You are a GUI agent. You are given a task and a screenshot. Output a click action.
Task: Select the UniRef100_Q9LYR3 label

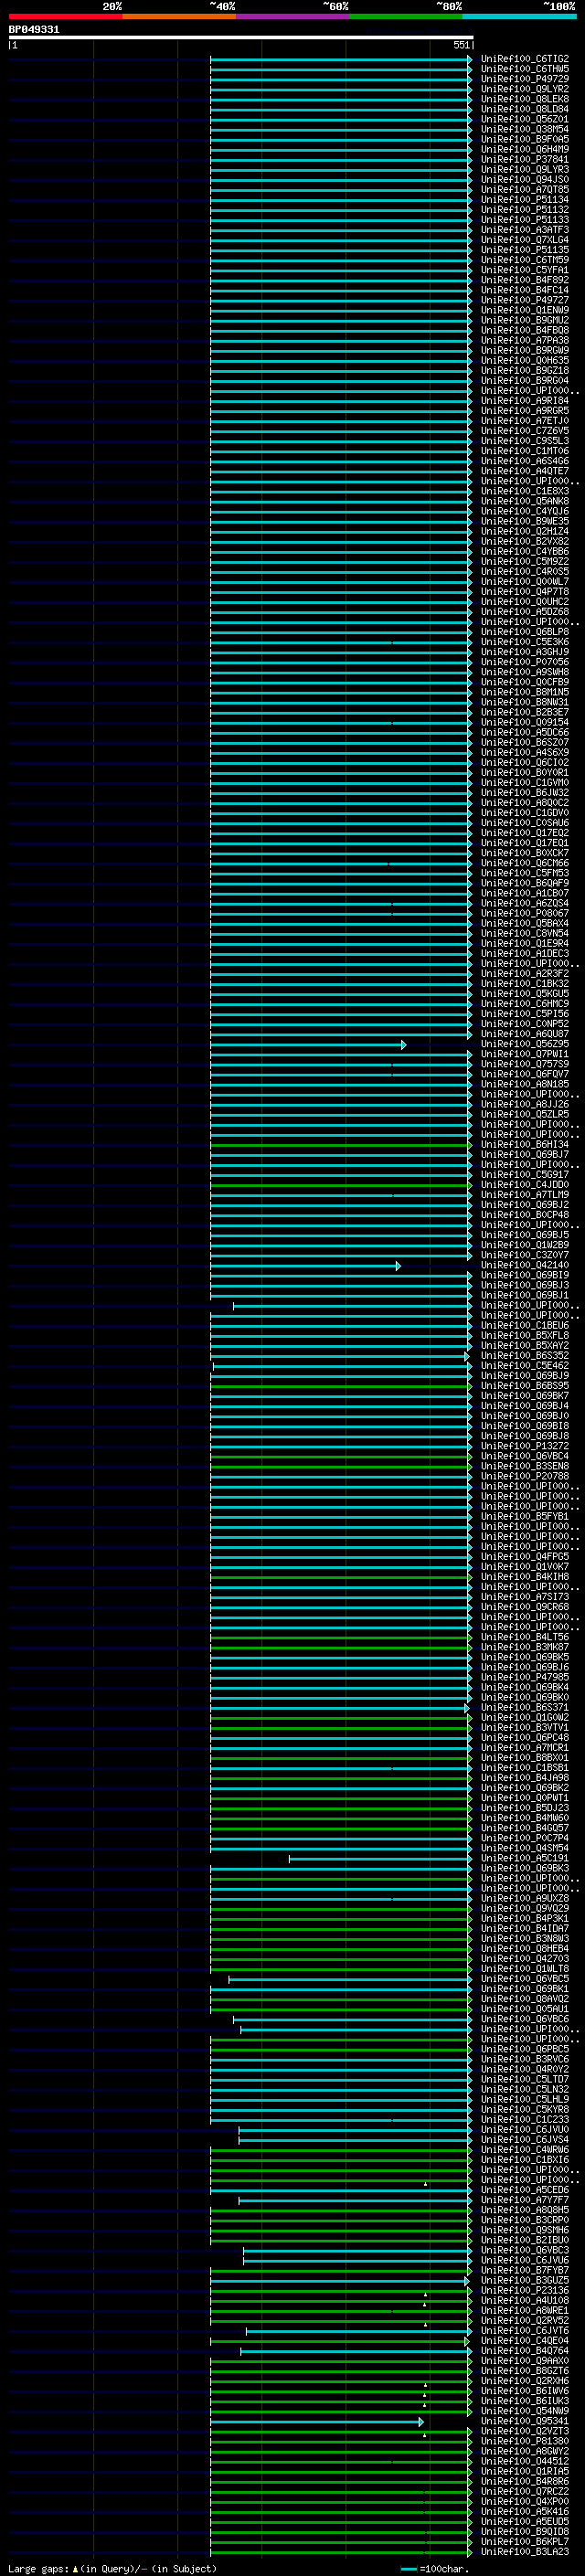(x=525, y=169)
